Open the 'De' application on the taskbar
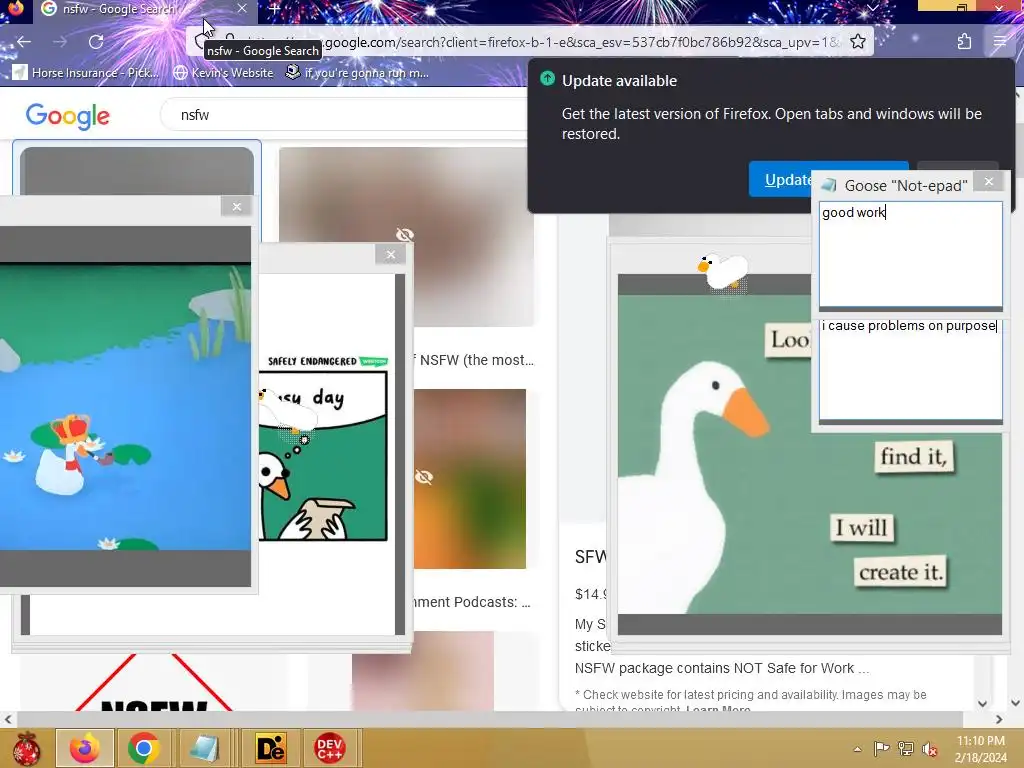Image resolution: width=1024 pixels, height=768 pixels. pyautogui.click(x=271, y=748)
